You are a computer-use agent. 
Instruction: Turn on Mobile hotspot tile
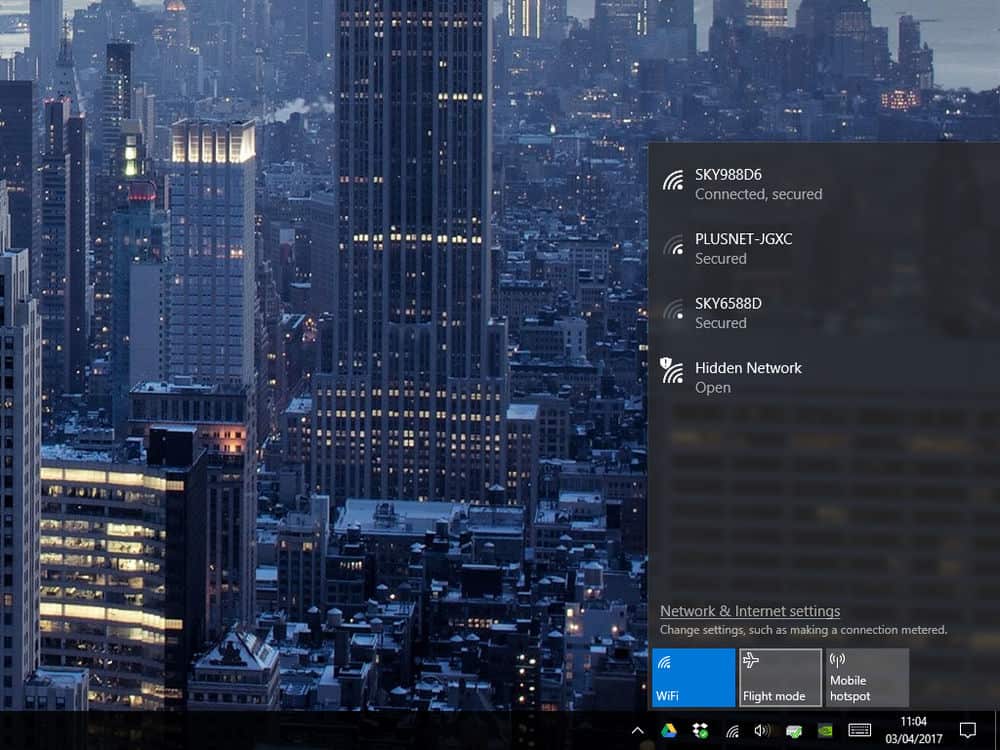[x=866, y=678]
